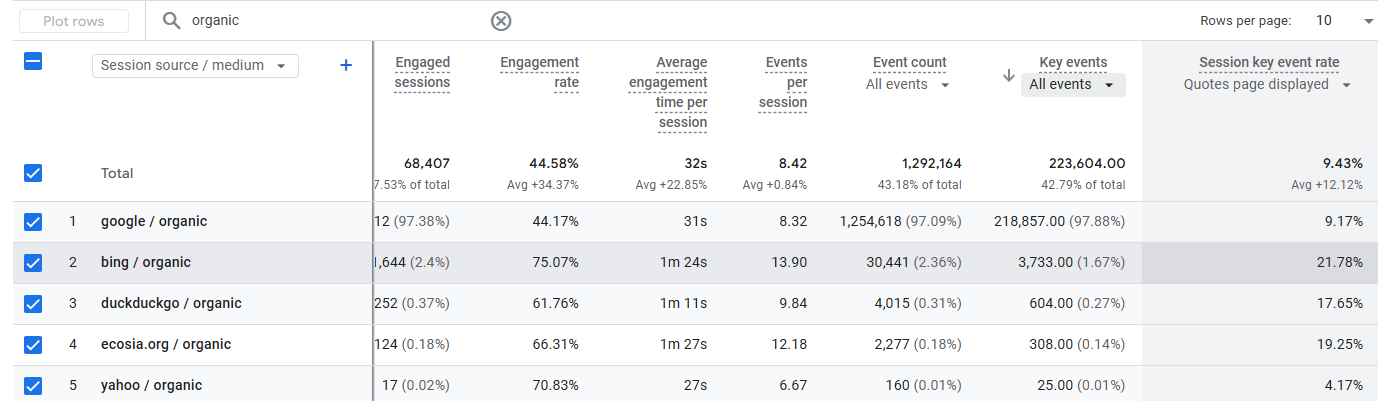
Task: Deselect the bing / organic checkbox
Action: pos(33,262)
